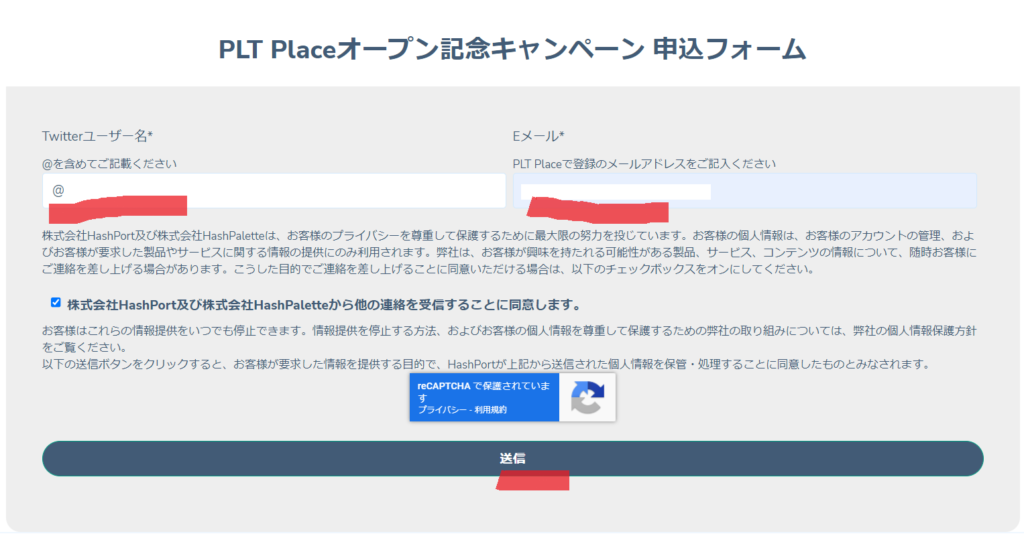Click the hint '@を含めてご記載ください'

109,164
